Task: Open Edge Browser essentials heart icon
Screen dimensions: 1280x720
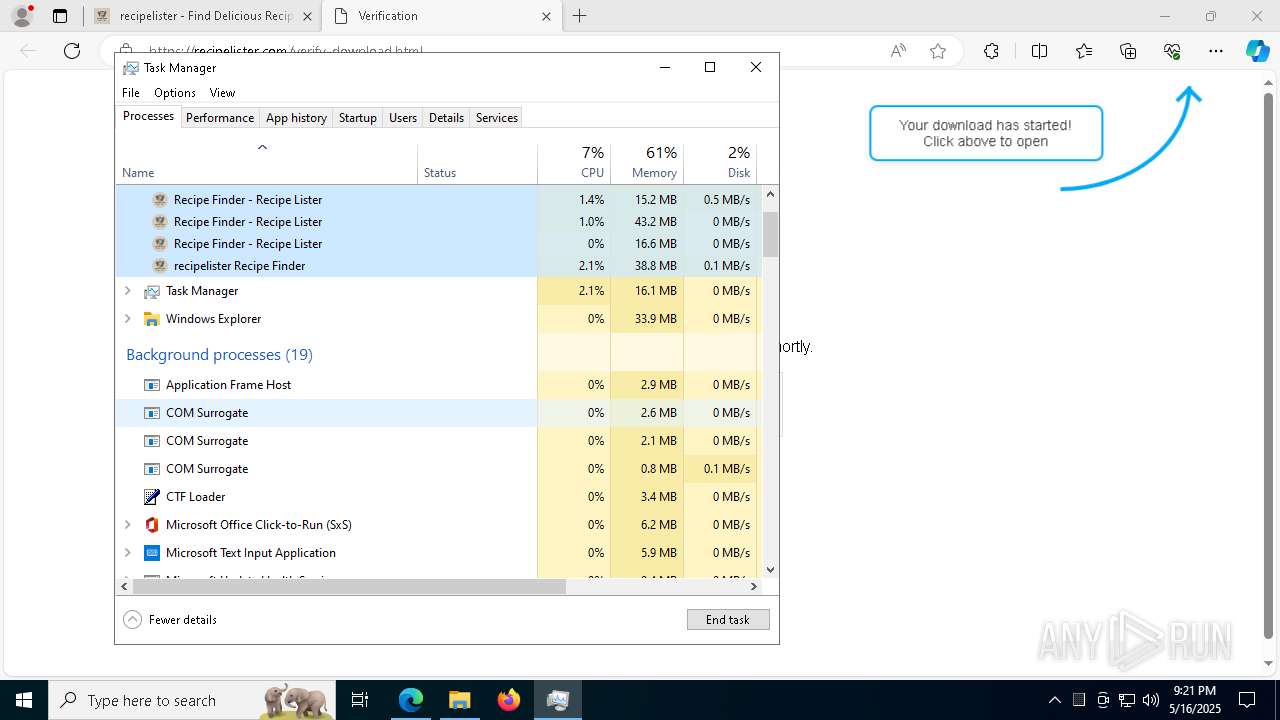Action: pyautogui.click(x=1172, y=51)
